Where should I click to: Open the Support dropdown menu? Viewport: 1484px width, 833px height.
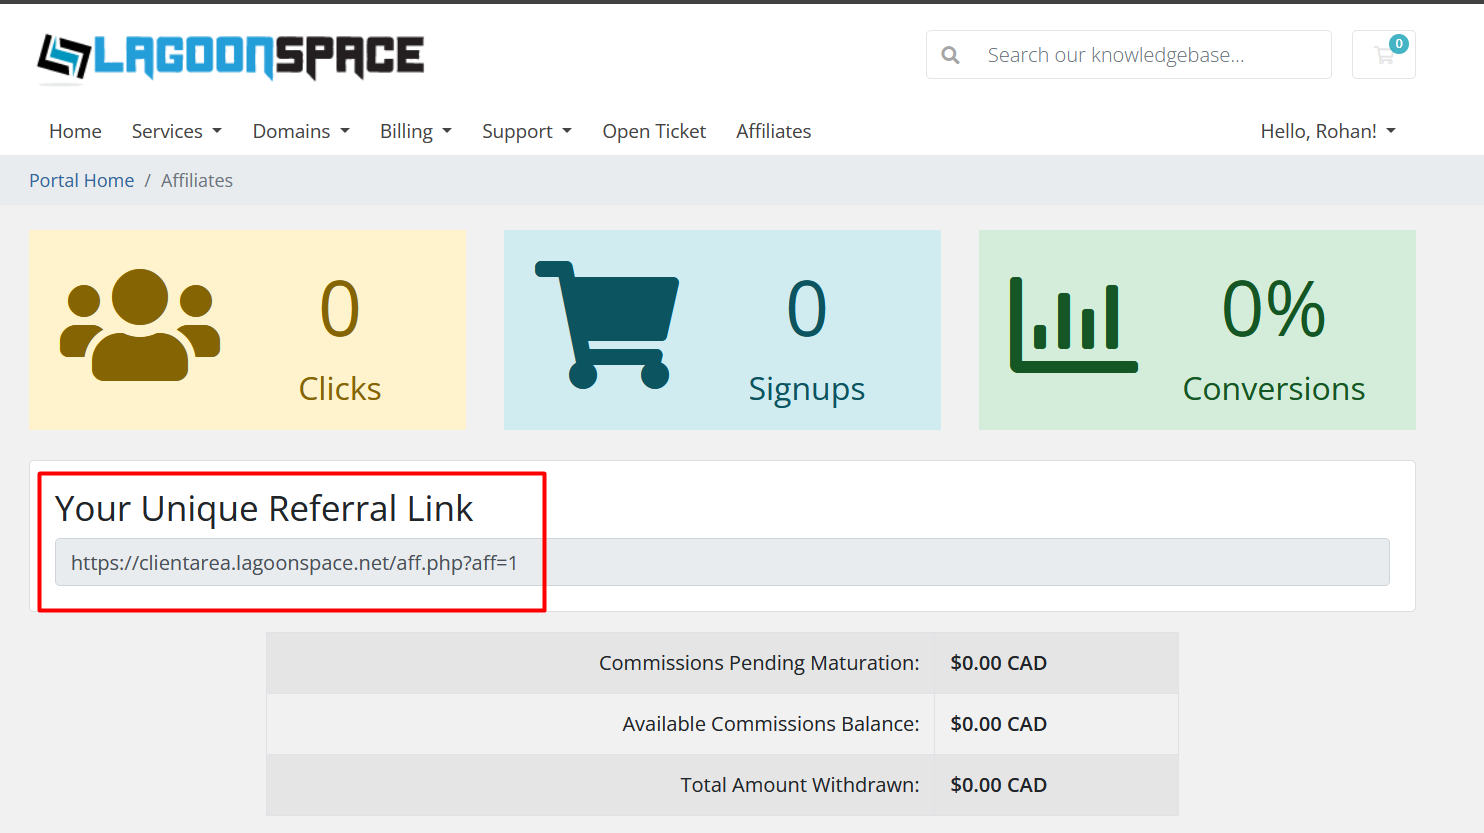click(x=527, y=131)
